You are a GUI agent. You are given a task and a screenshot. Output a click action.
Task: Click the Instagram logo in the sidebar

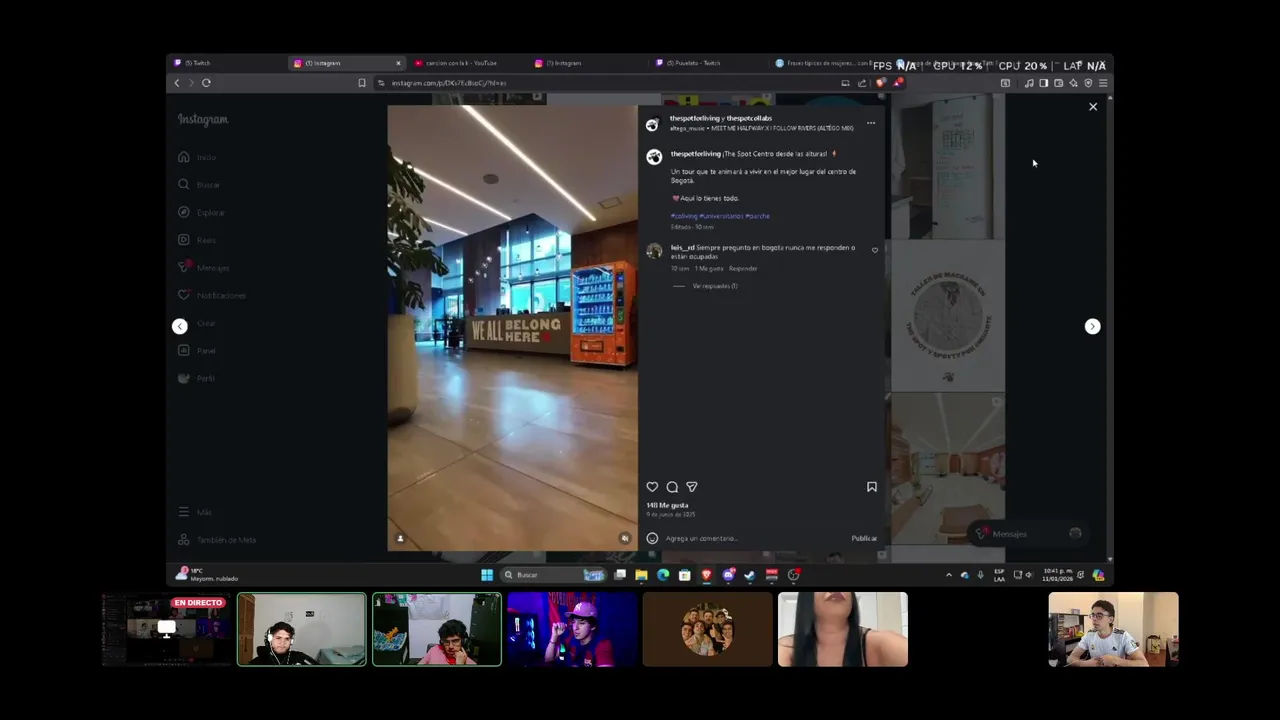[x=203, y=120]
